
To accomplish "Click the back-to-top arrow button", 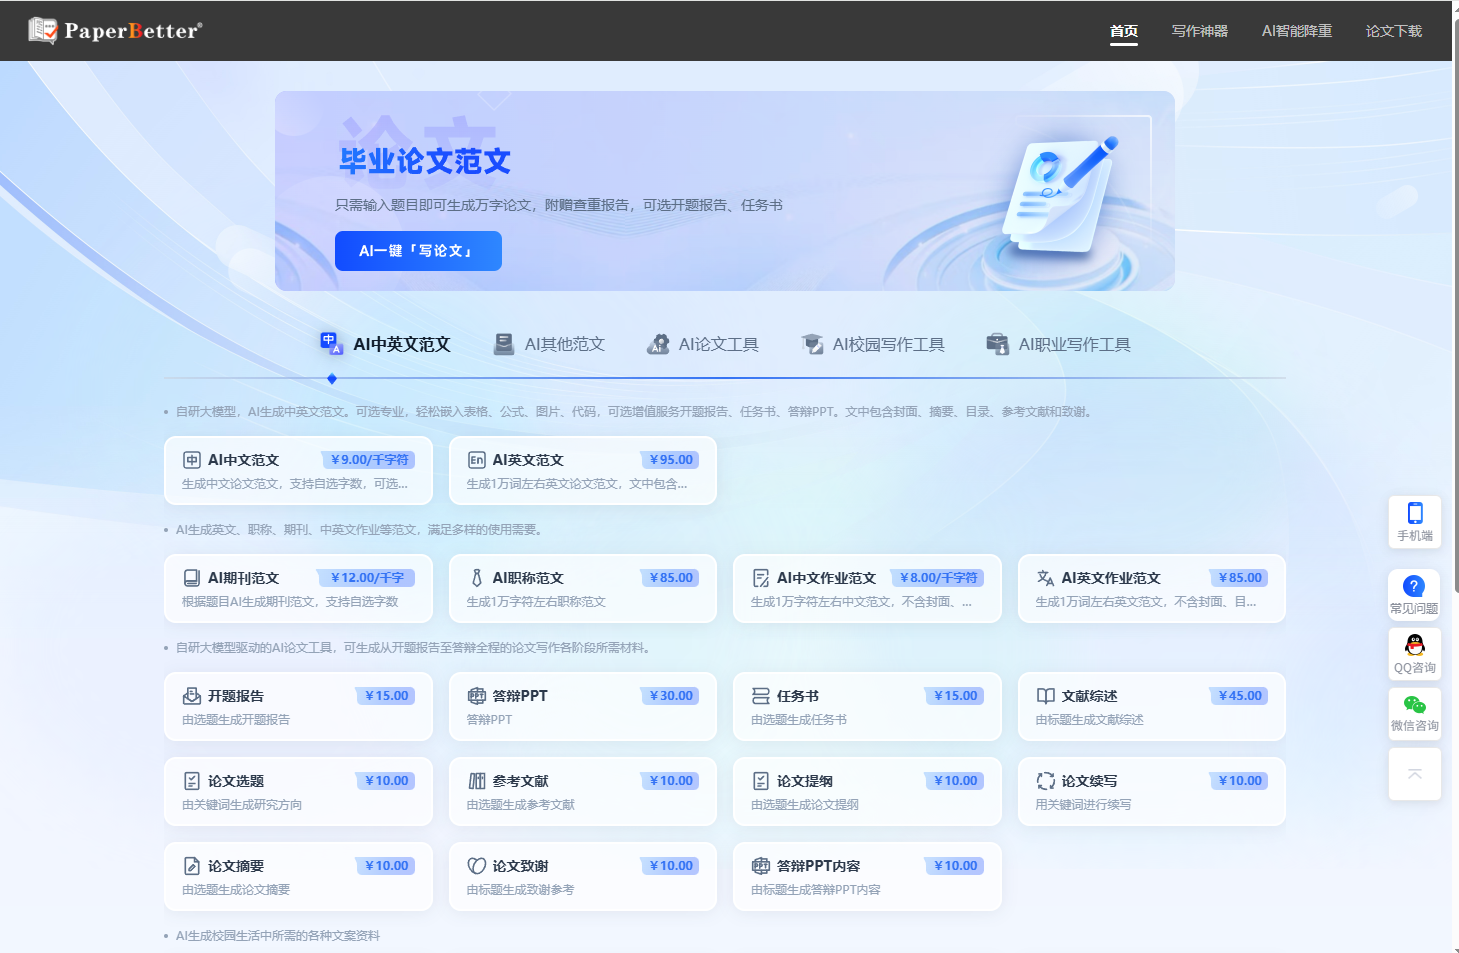I will coord(1415,774).
